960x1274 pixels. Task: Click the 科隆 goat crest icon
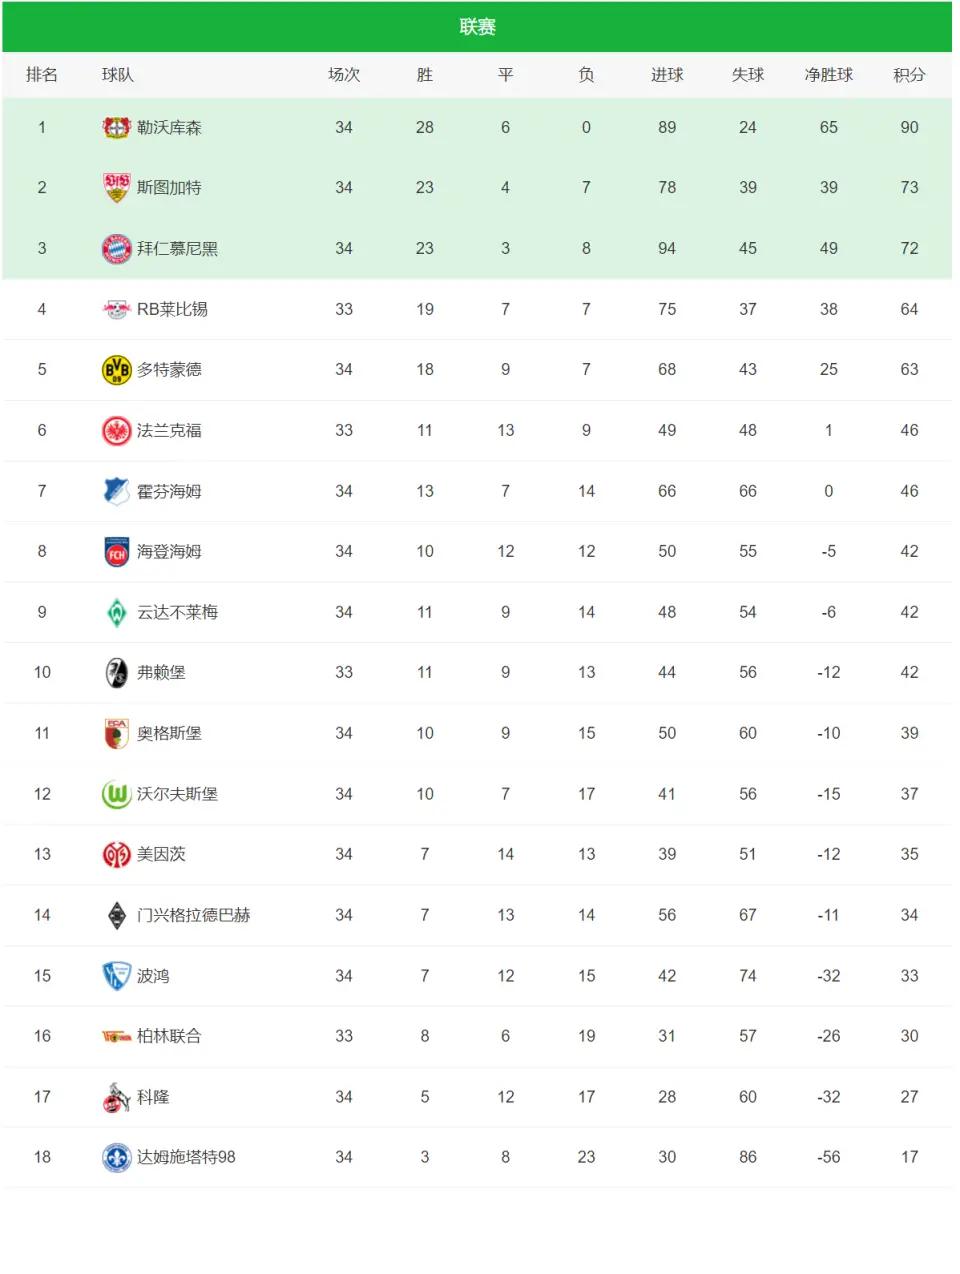117,1097
